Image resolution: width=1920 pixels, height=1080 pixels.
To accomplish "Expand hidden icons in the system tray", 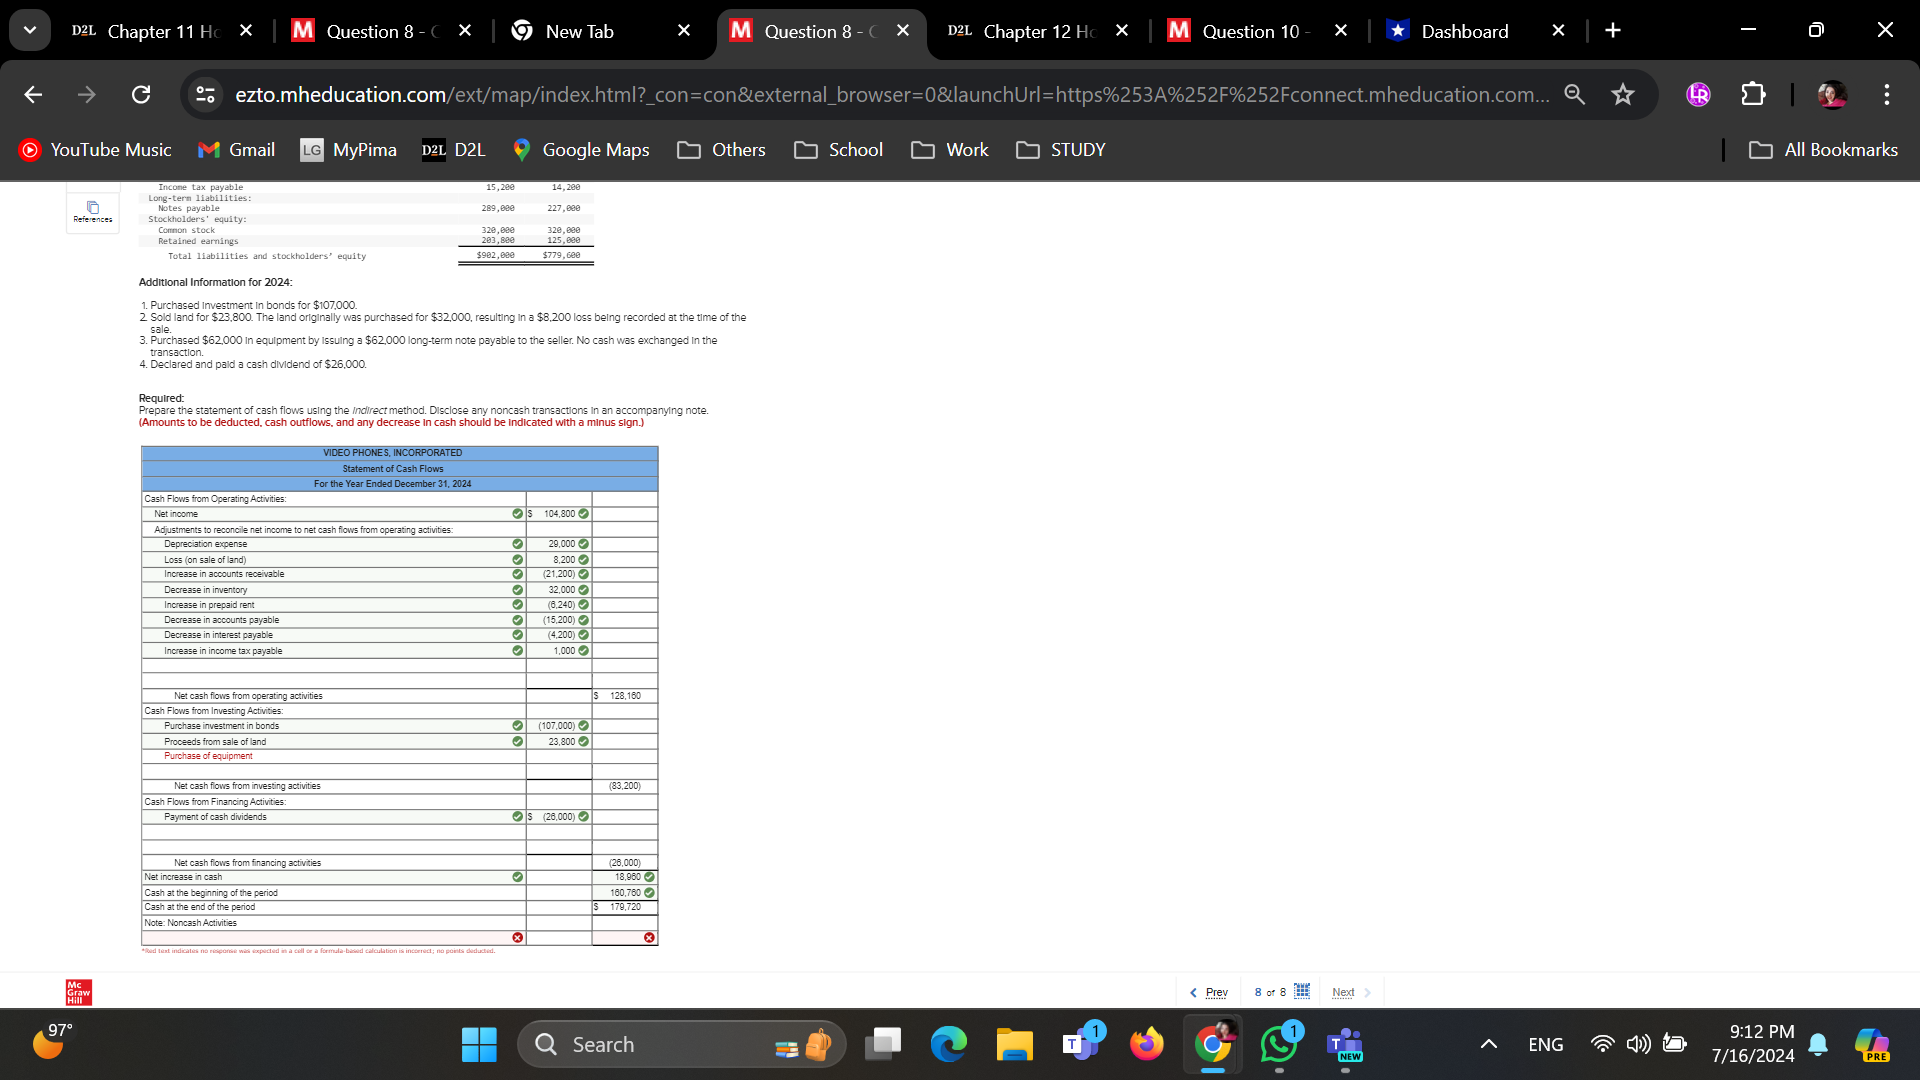I will [1488, 1044].
